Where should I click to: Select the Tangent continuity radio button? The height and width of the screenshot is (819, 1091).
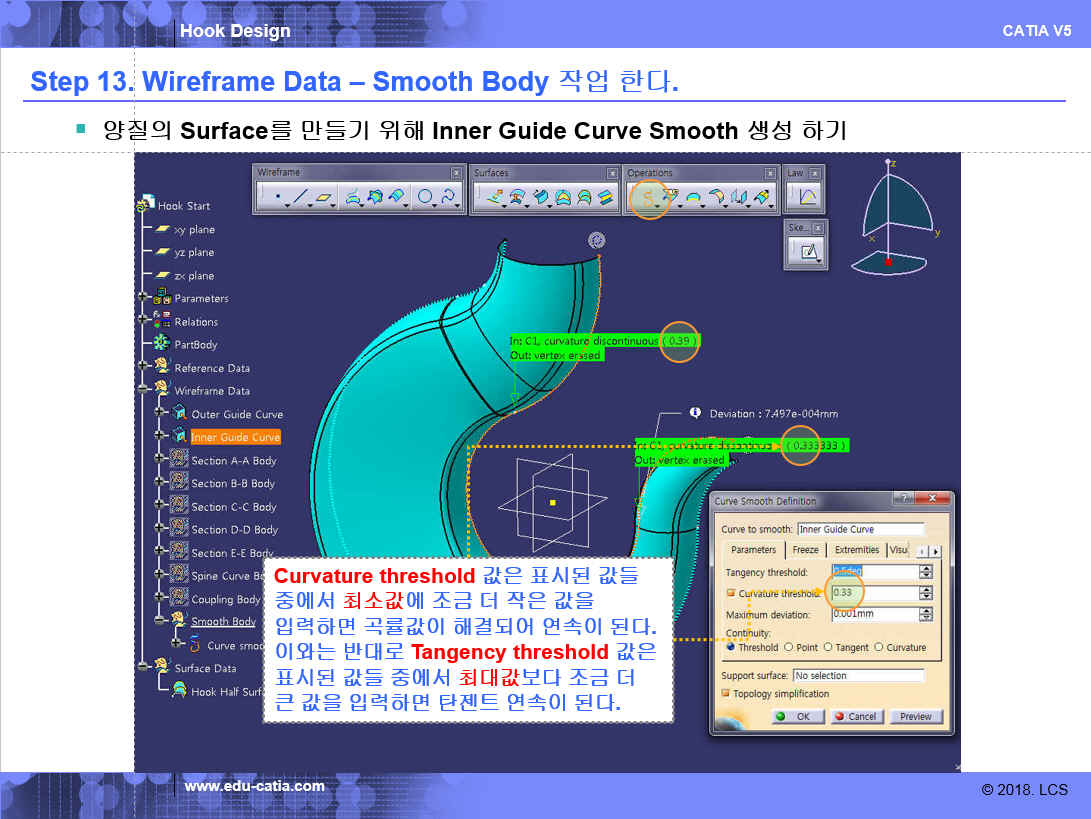point(827,647)
